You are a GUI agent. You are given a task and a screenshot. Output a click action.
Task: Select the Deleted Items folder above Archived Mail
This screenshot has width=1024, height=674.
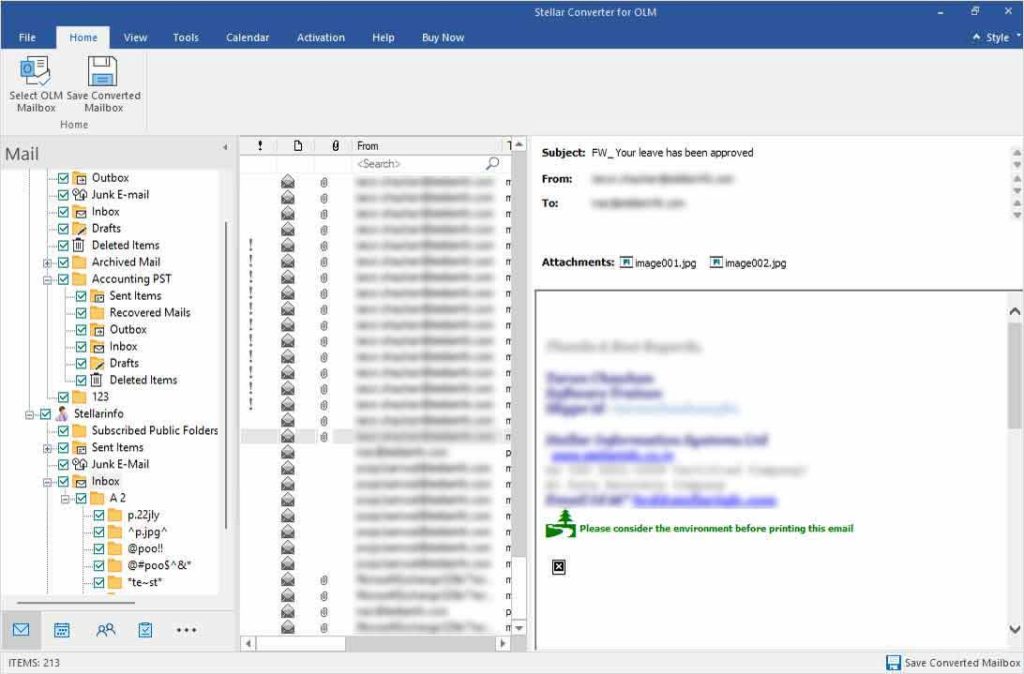tap(125, 245)
